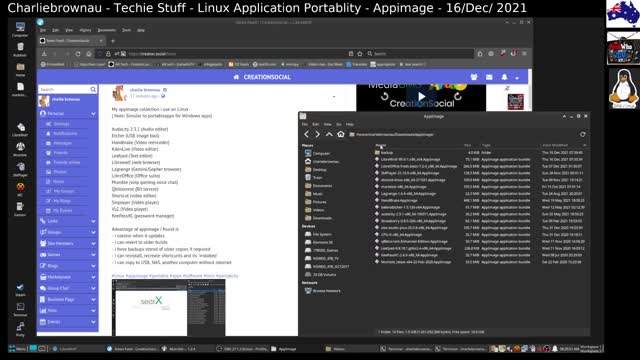The width and height of the screenshot is (640, 360).
Task: Open the post screenshot thumbnail
Action: (x=169, y=307)
